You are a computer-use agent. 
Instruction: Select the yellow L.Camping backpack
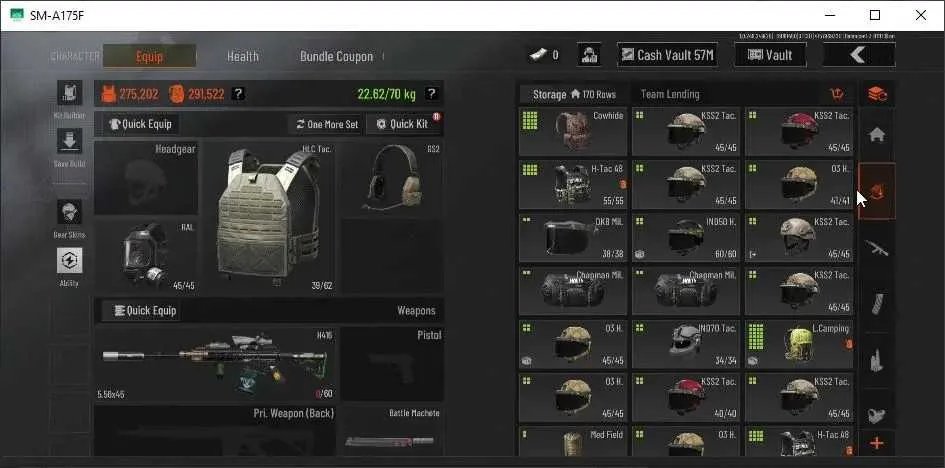[x=799, y=345]
